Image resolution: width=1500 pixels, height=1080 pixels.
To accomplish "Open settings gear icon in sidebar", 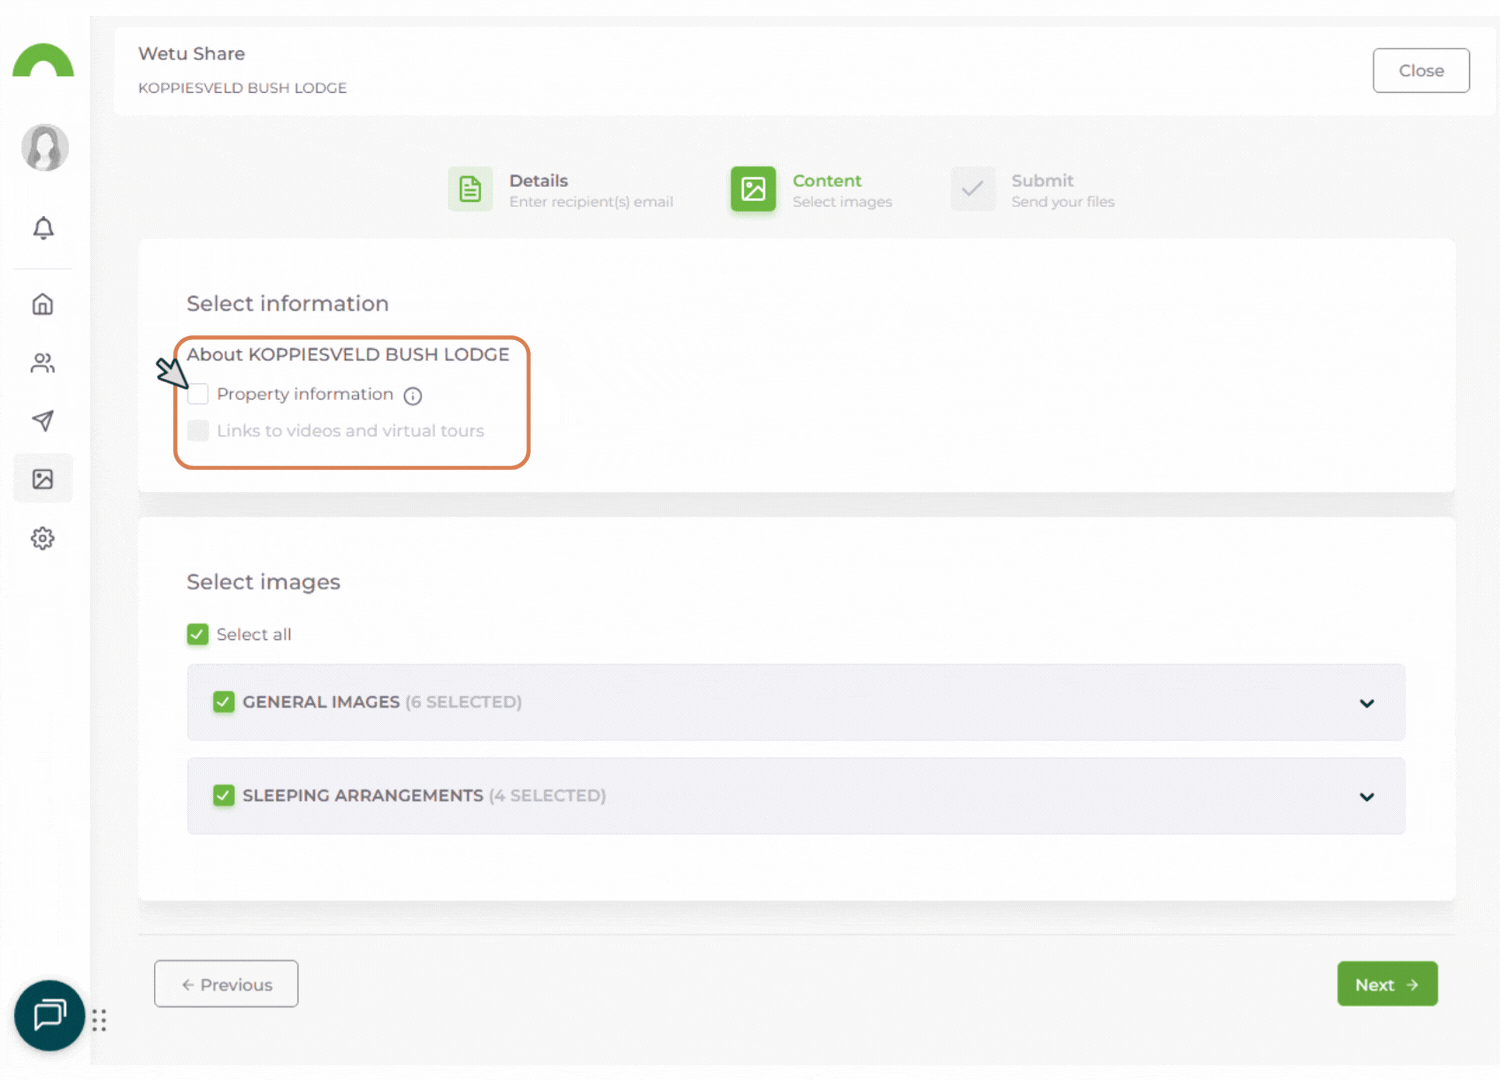I will 43,539.
